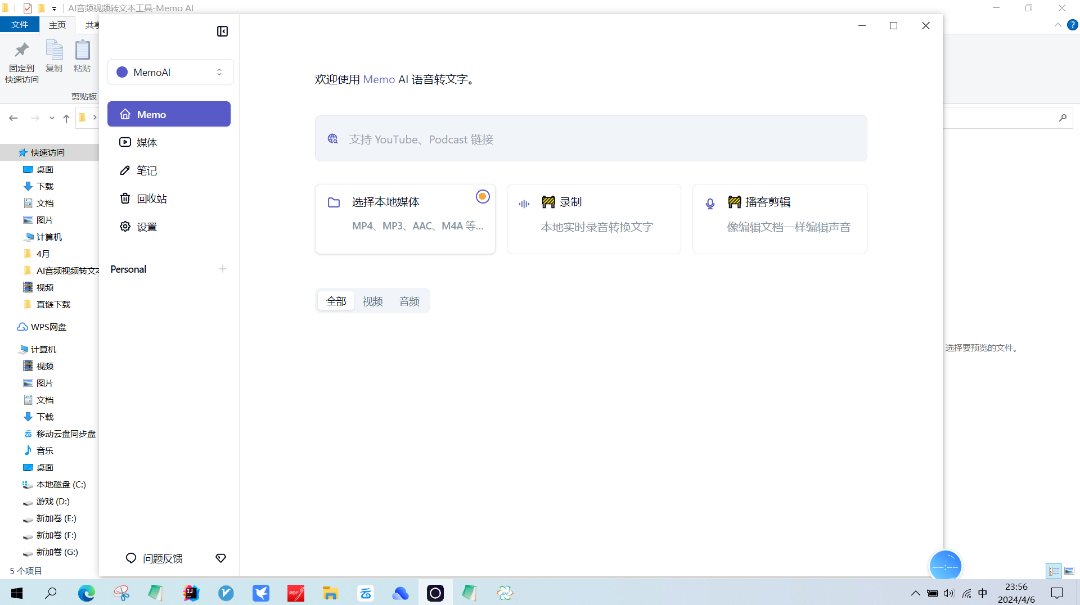The width and height of the screenshot is (1080, 605).
Task: Click the orange circle badge on local media card
Action: [x=483, y=196]
